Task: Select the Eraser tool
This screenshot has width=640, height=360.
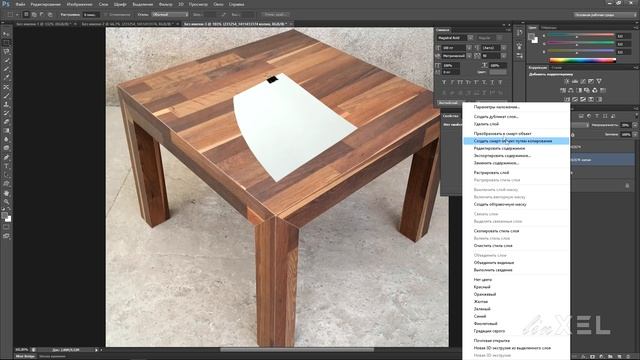Action: click(6, 122)
